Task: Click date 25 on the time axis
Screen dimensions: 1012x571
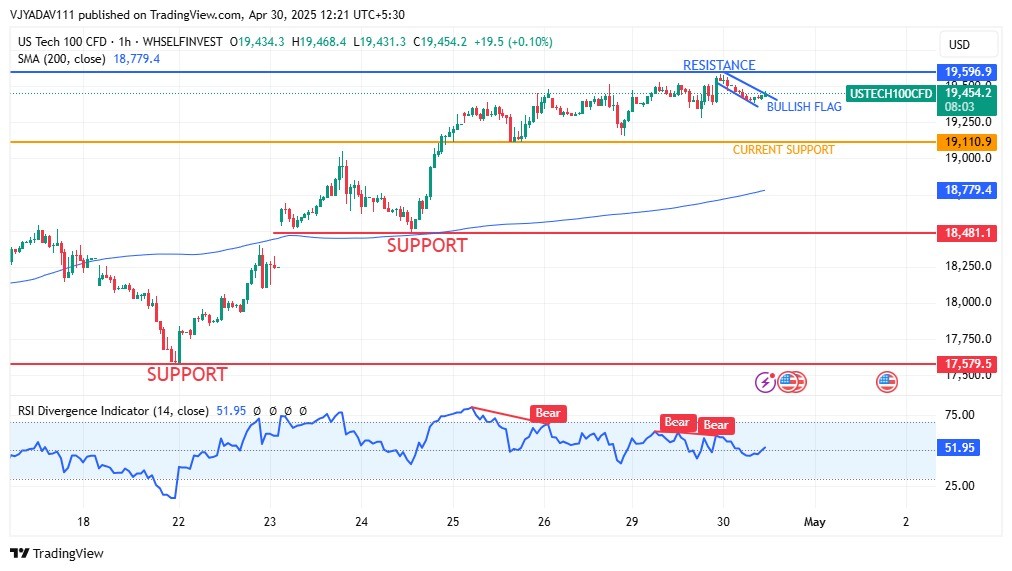Action: click(x=453, y=521)
